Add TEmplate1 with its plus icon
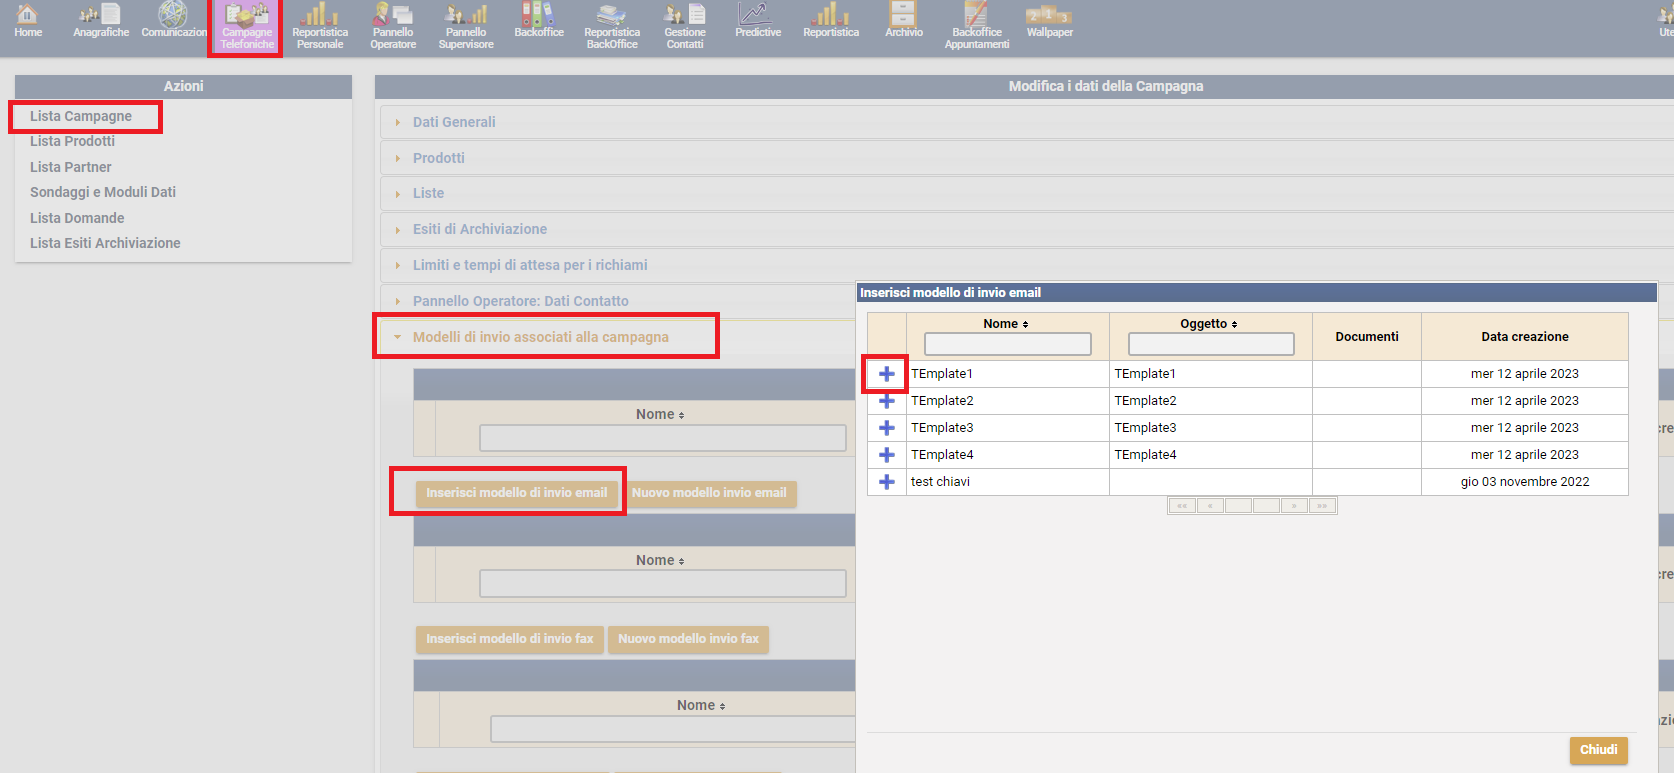Image resolution: width=1674 pixels, height=773 pixels. (887, 374)
